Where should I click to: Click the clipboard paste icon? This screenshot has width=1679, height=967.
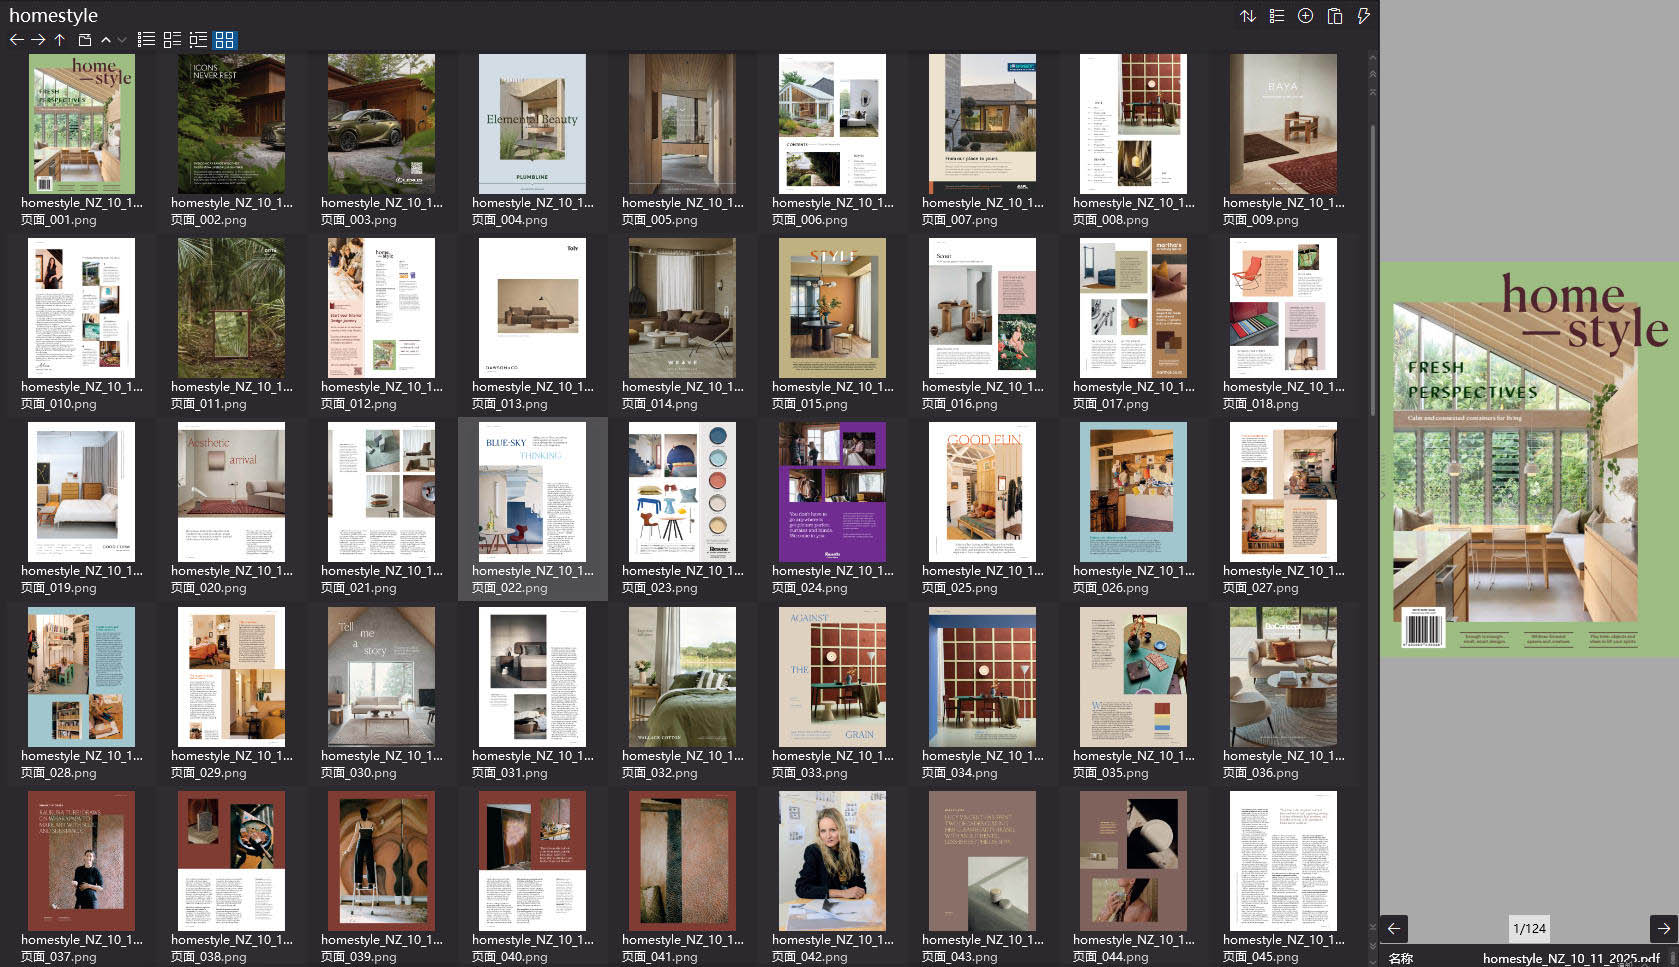tap(1334, 16)
